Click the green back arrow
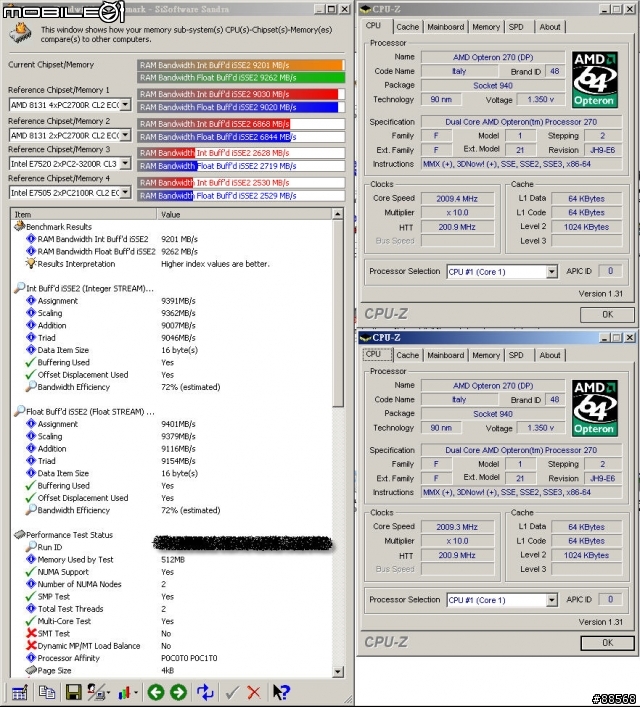Image resolution: width=640 pixels, height=707 pixels. click(x=156, y=692)
